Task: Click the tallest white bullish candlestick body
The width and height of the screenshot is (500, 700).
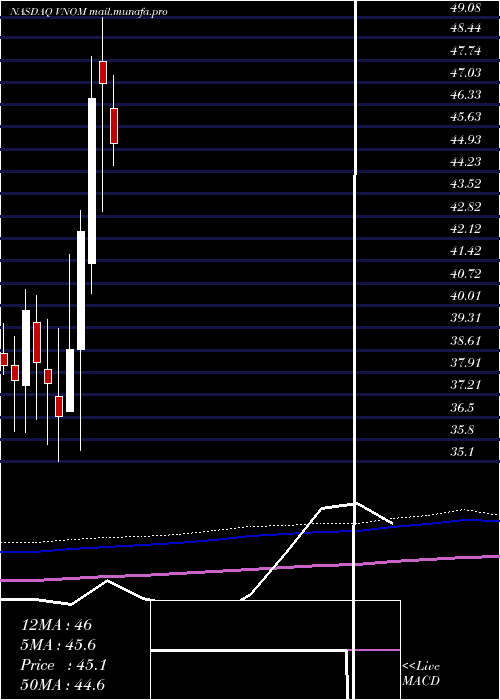Action: (x=92, y=181)
